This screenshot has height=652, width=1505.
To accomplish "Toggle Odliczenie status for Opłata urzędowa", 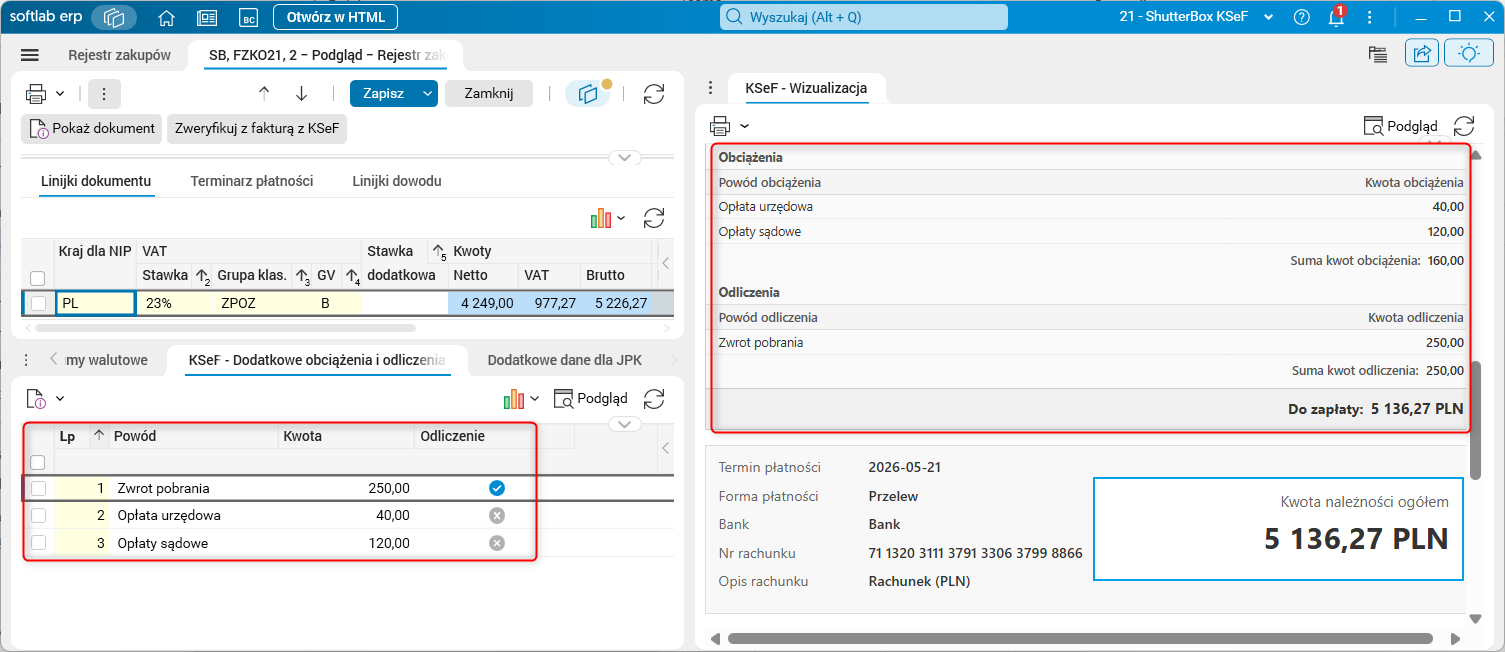I will 497,515.
